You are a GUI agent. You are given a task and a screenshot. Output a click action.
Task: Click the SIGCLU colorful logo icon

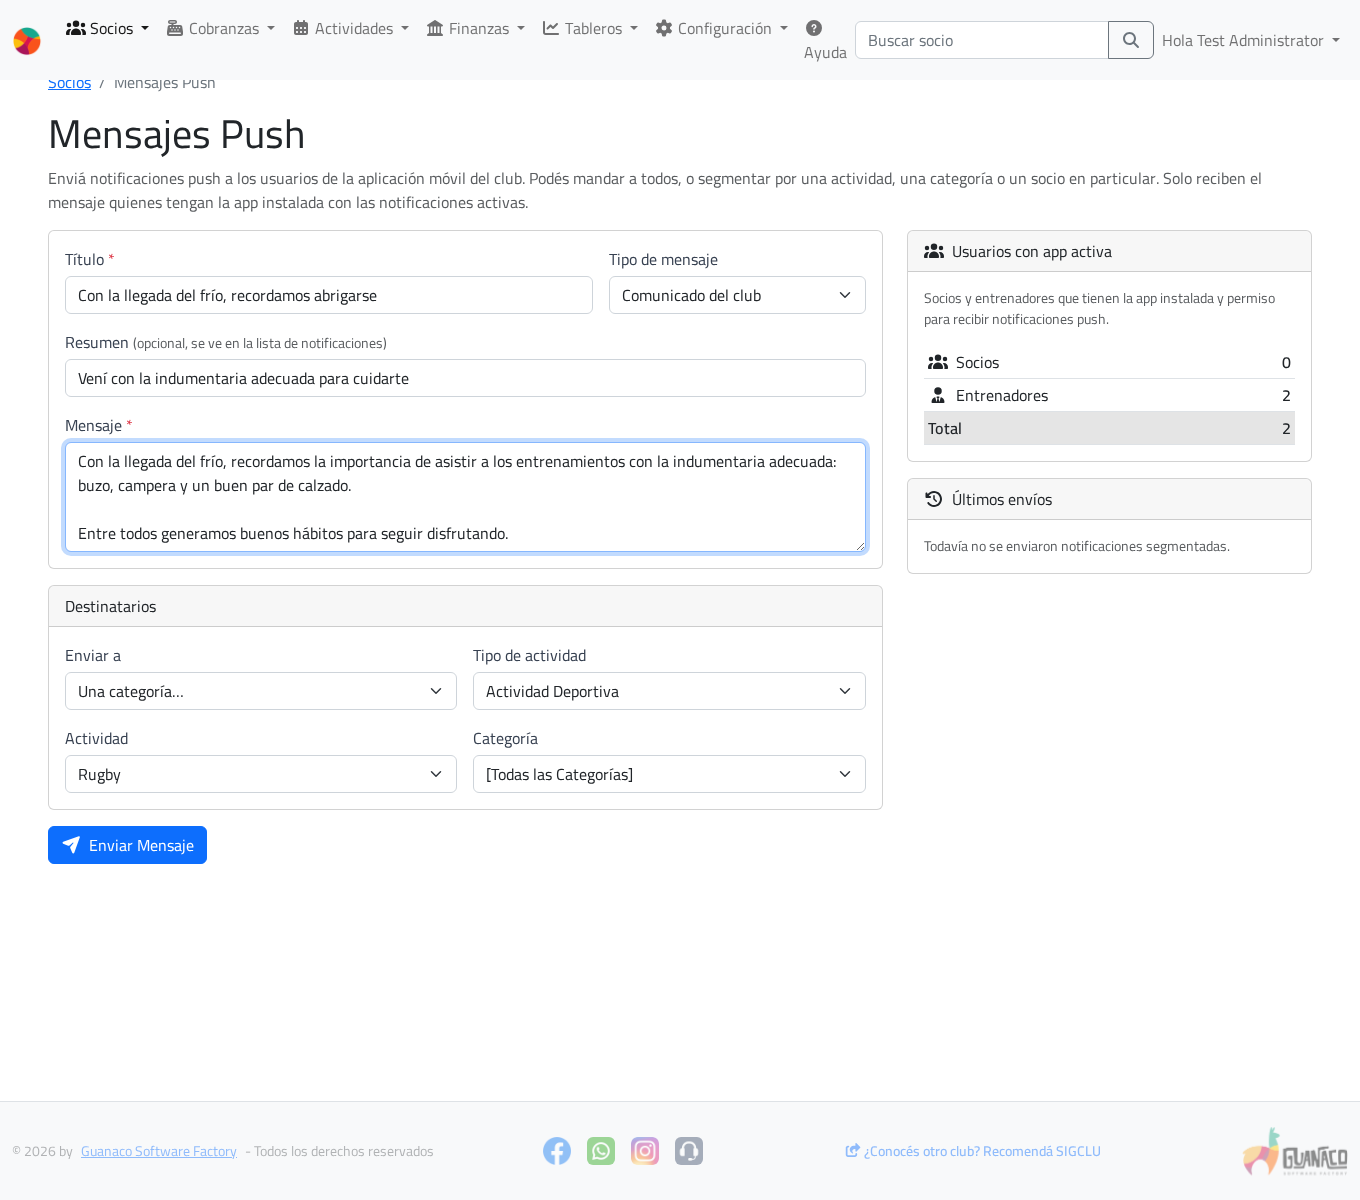(x=27, y=41)
